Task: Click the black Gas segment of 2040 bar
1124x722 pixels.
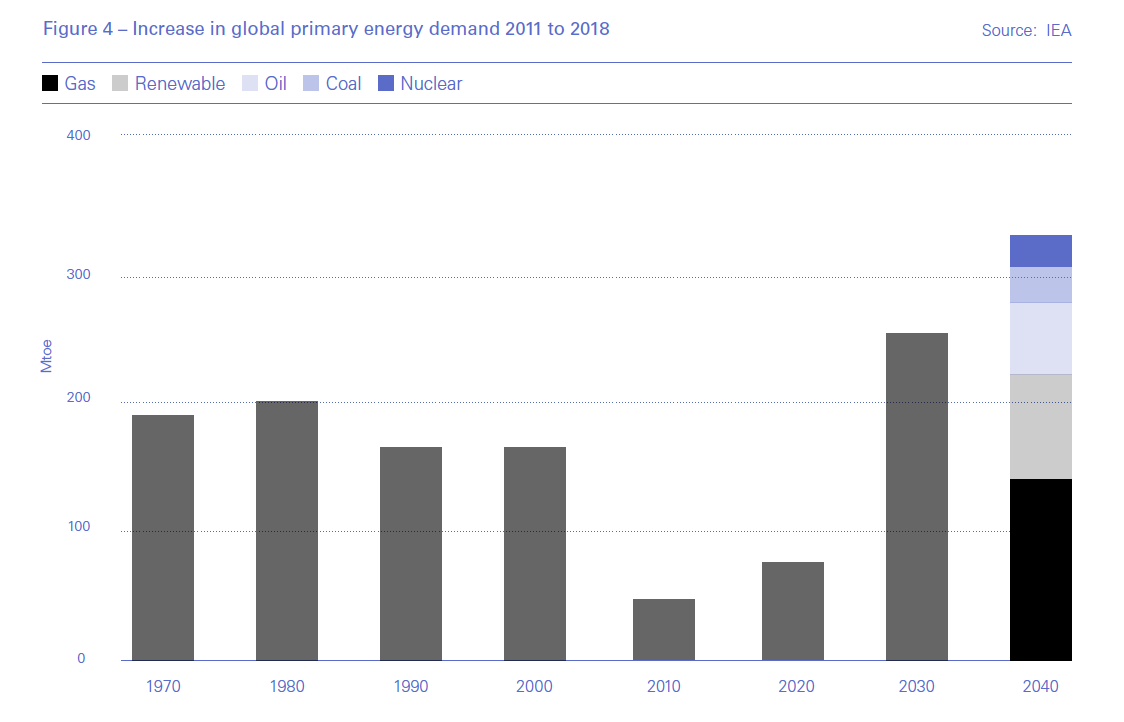Action: click(x=1041, y=569)
